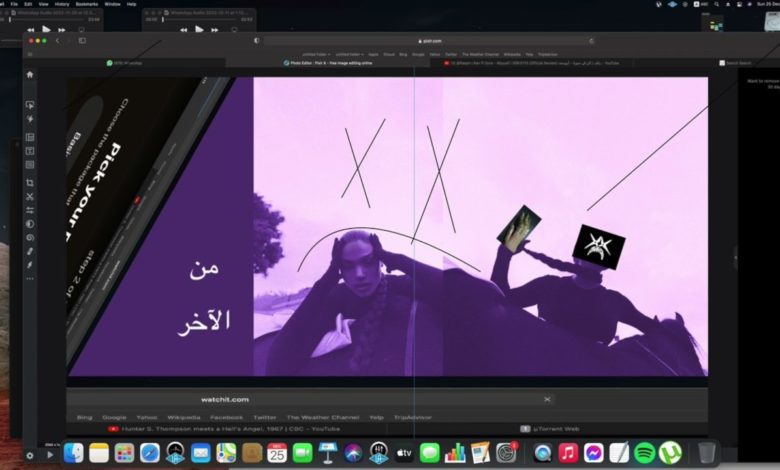Screen dimensions: 780x470
Task: Click the Safari back button
Action: 58,41
